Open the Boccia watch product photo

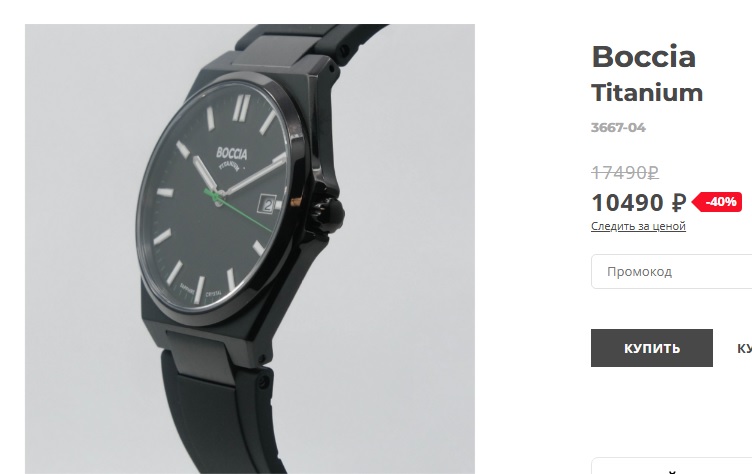pyautogui.click(x=250, y=249)
